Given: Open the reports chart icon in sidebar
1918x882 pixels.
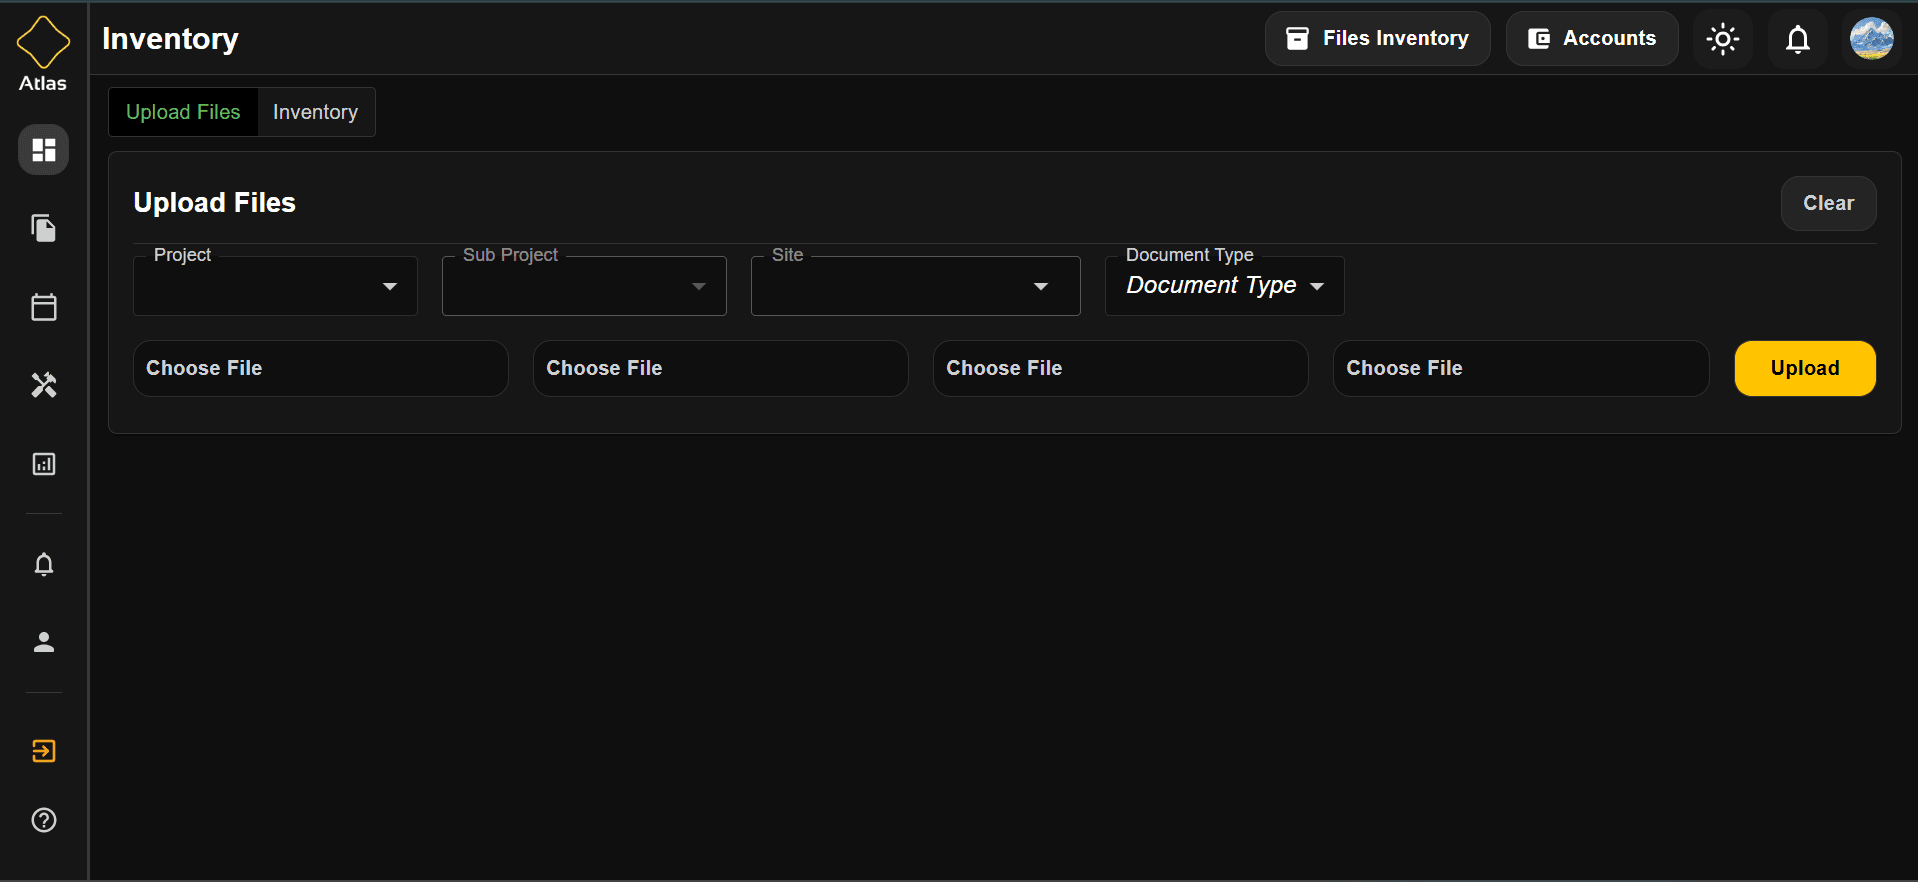Looking at the screenshot, I should [x=44, y=464].
